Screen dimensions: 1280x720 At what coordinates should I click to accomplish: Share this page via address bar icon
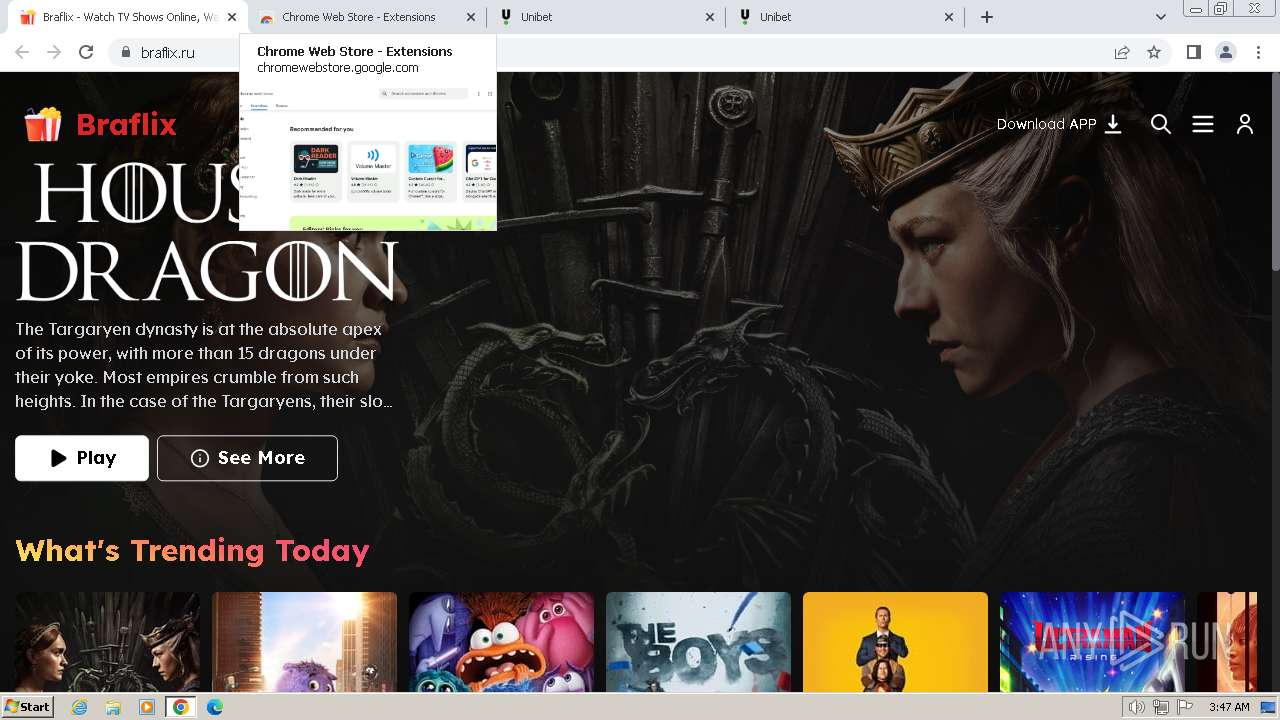click(1122, 52)
